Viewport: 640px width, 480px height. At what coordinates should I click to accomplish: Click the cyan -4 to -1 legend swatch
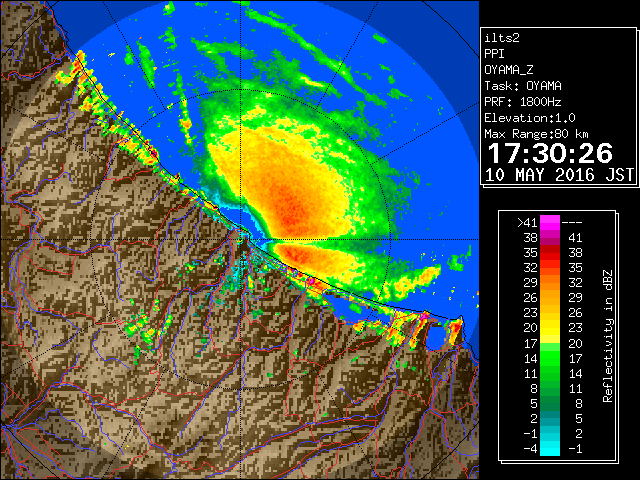[550, 448]
